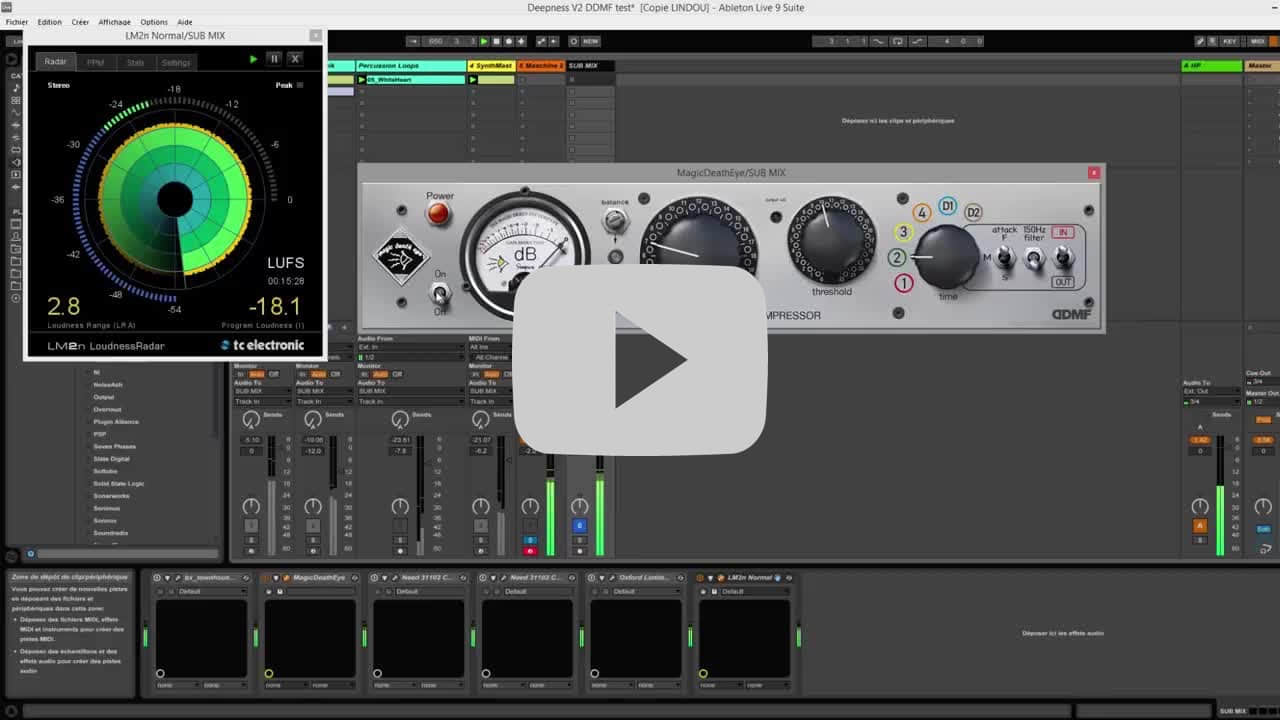Open the Options menu
Viewport: 1280px width, 720px height.
click(x=154, y=22)
